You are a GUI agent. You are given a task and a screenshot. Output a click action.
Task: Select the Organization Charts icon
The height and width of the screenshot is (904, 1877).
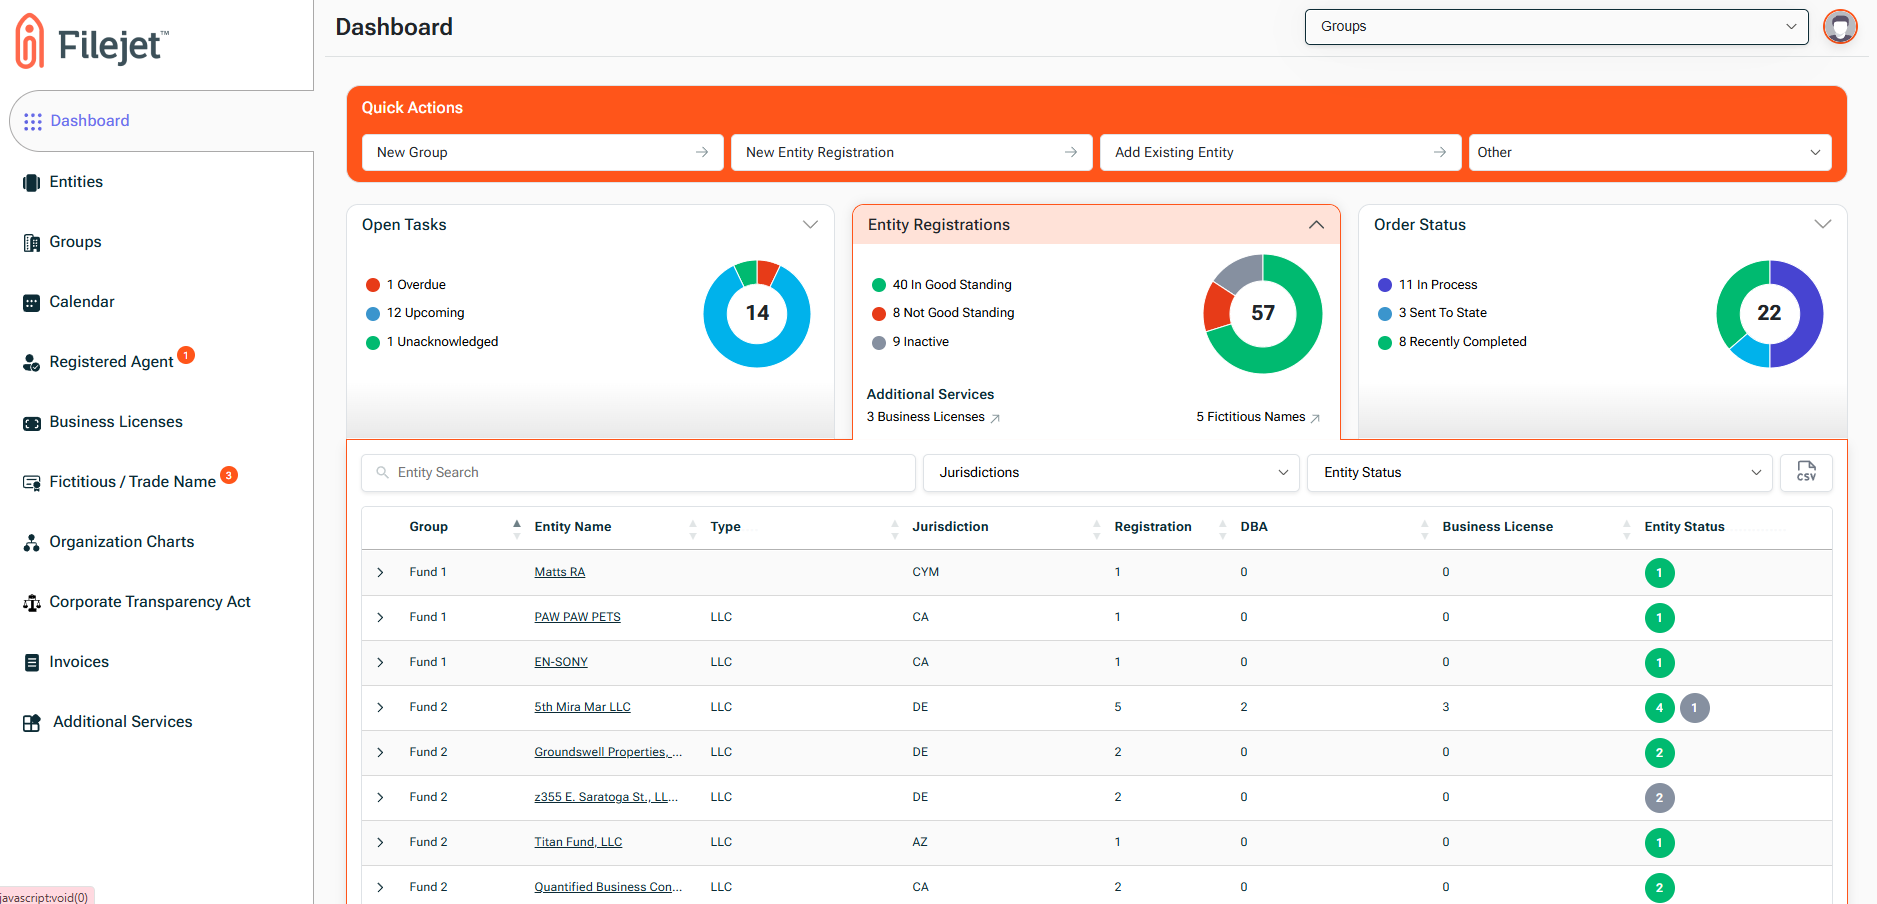click(x=33, y=541)
